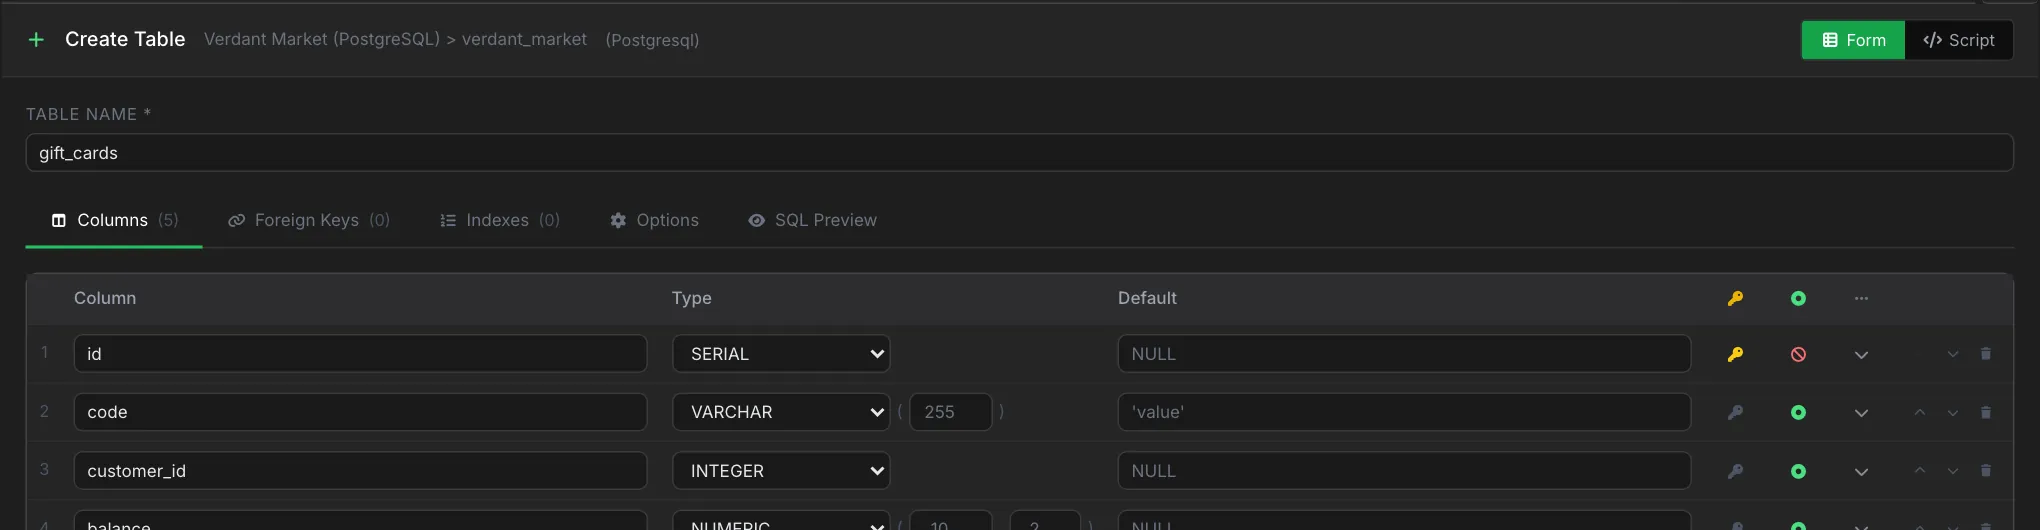The height and width of the screenshot is (530, 2040).
Task: Click the primary key header icon
Action: (1735, 298)
